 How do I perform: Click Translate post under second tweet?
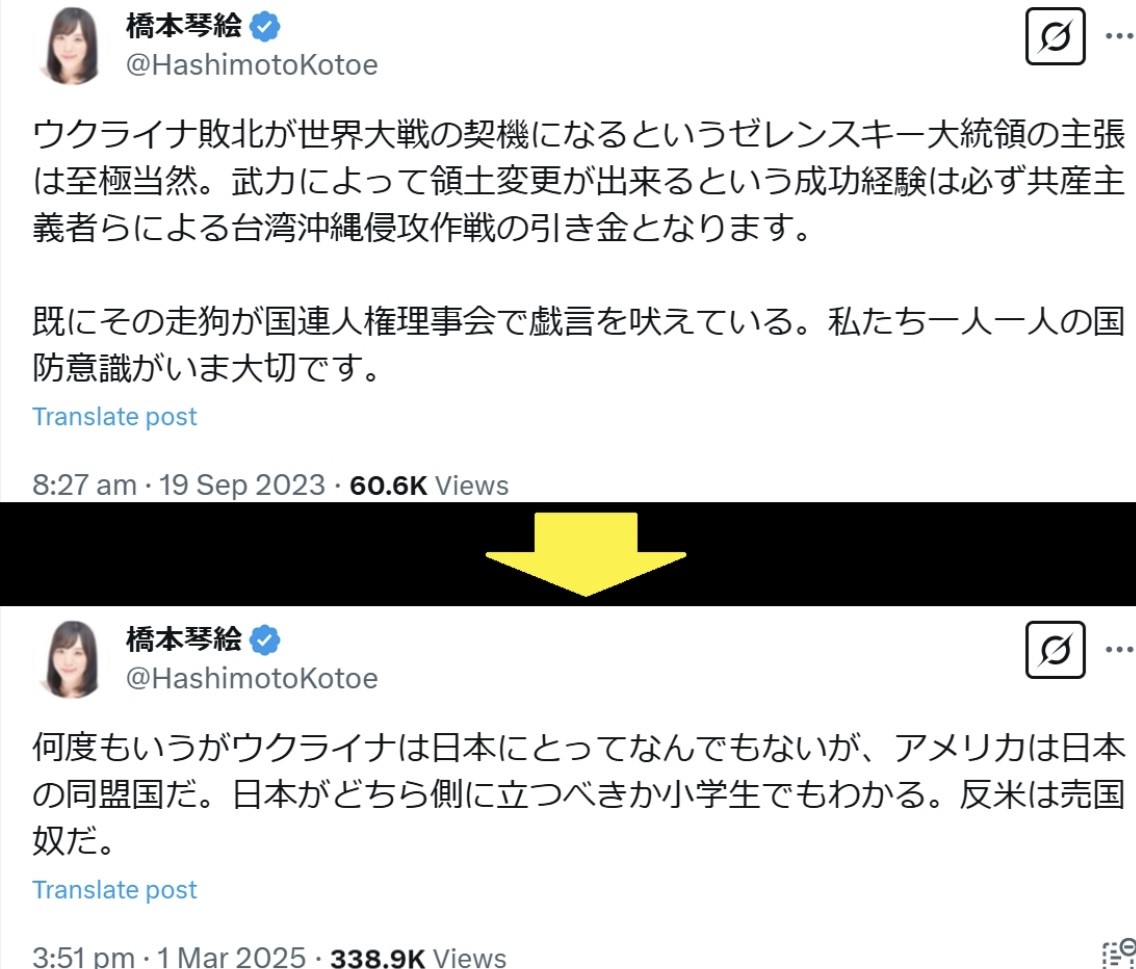[x=114, y=890]
